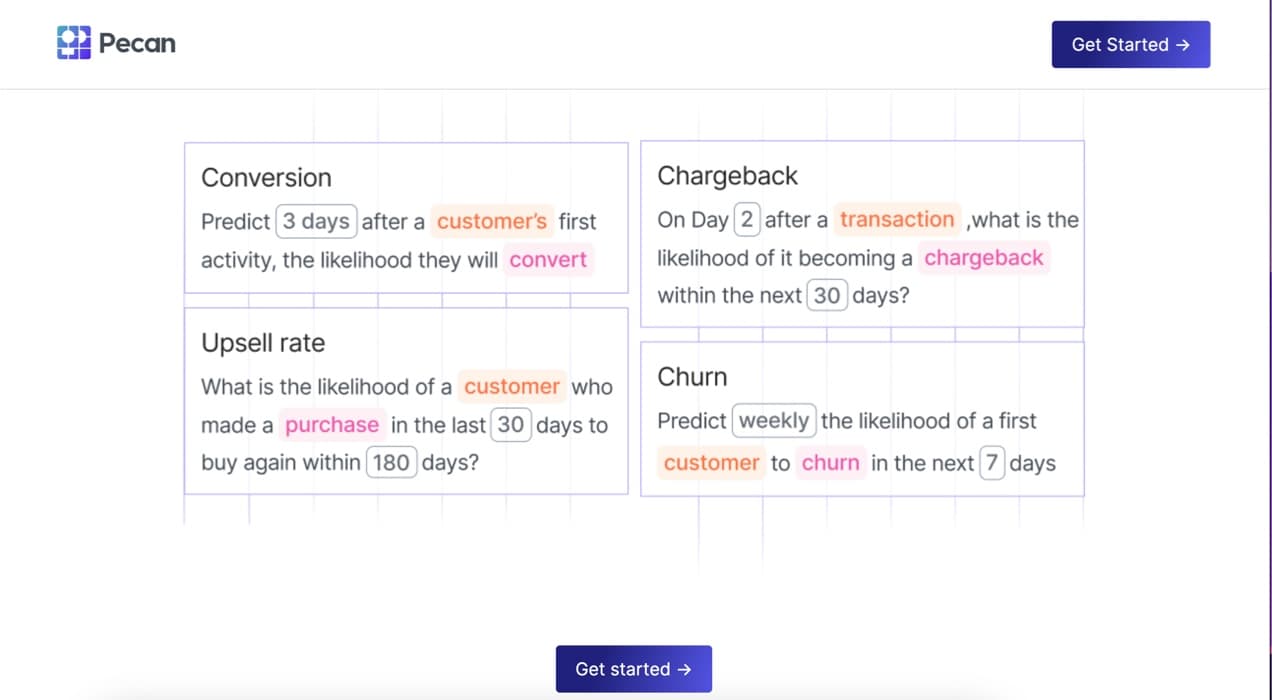Click the pink 'purchase' tag
The image size is (1272, 700).
[332, 424]
